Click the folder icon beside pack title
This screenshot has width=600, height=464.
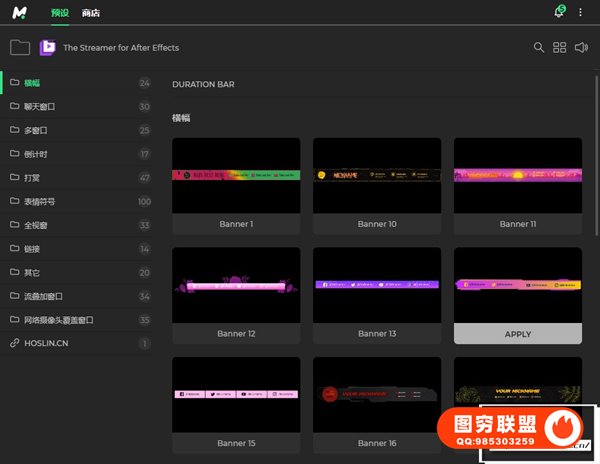tap(19, 47)
